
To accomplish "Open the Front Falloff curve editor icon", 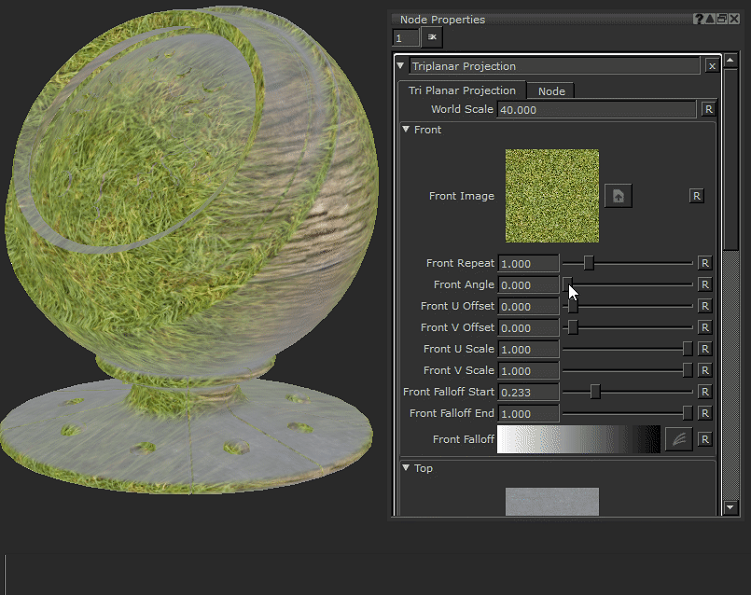I will tap(678, 439).
